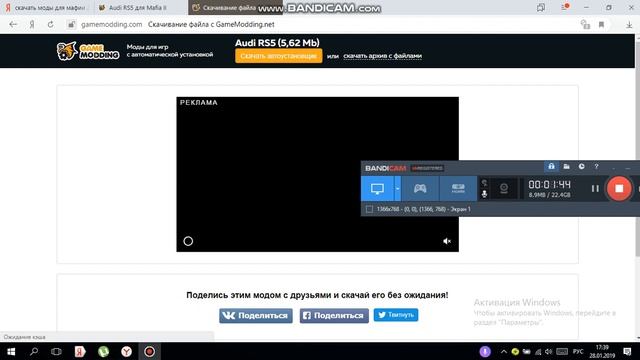
Task: Toggle Bandicam microphone recording
Action: pyautogui.click(x=484, y=194)
